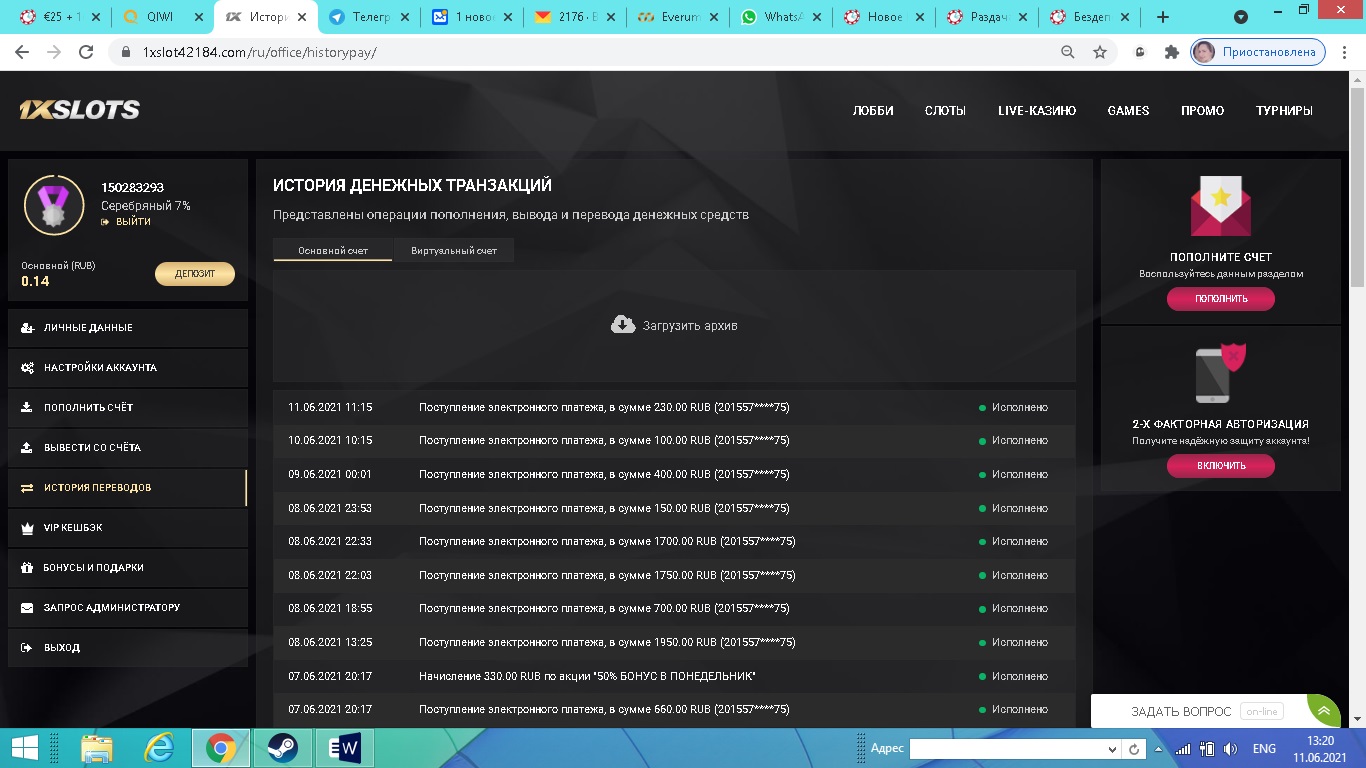The height and width of the screenshot is (768, 1366).
Task: Expand the chat widget with the green arrow
Action: pyautogui.click(x=1323, y=711)
